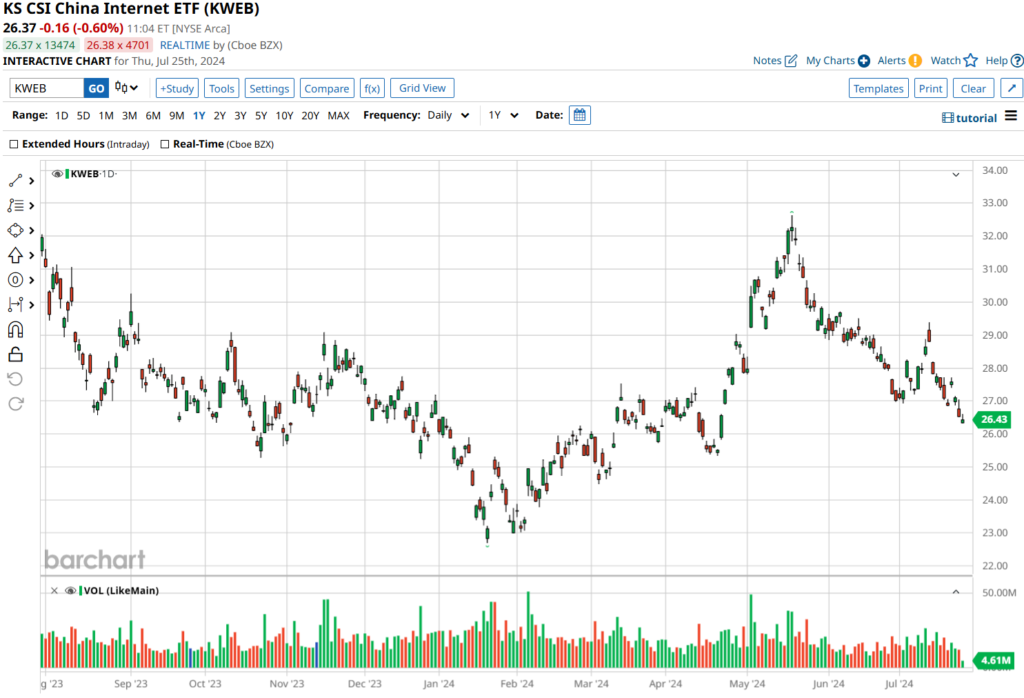This screenshot has height=698, width=1024.
Task: Collapse the volume pane chevron
Action: (955, 592)
